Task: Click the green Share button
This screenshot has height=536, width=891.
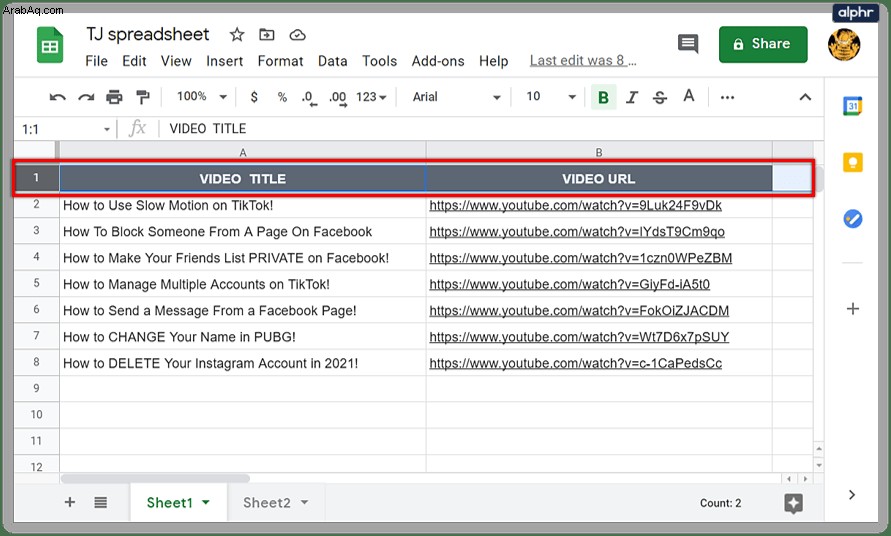Action: point(763,44)
